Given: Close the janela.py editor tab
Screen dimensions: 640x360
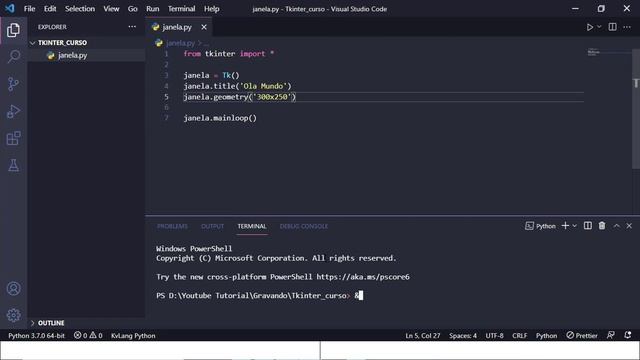Looking at the screenshot, I should (x=204, y=27).
